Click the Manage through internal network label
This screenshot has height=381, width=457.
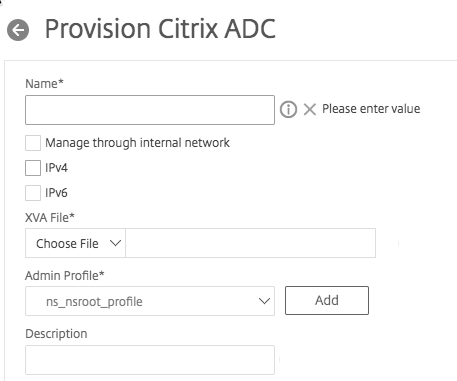[x=137, y=143]
